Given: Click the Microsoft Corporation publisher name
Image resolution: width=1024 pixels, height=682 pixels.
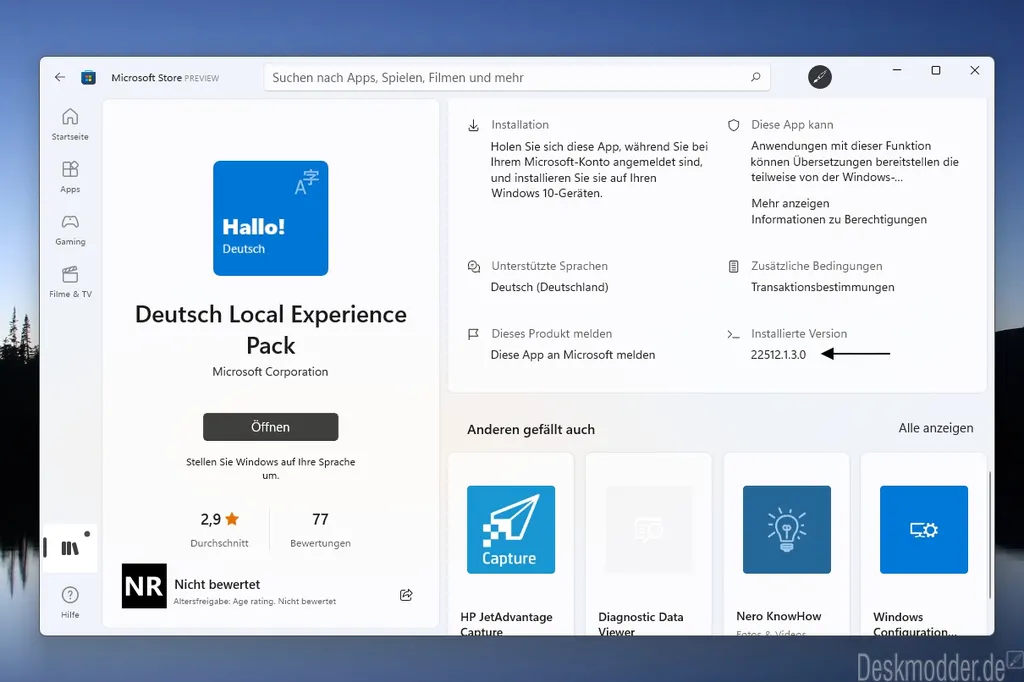Looking at the screenshot, I should pyautogui.click(x=270, y=372).
